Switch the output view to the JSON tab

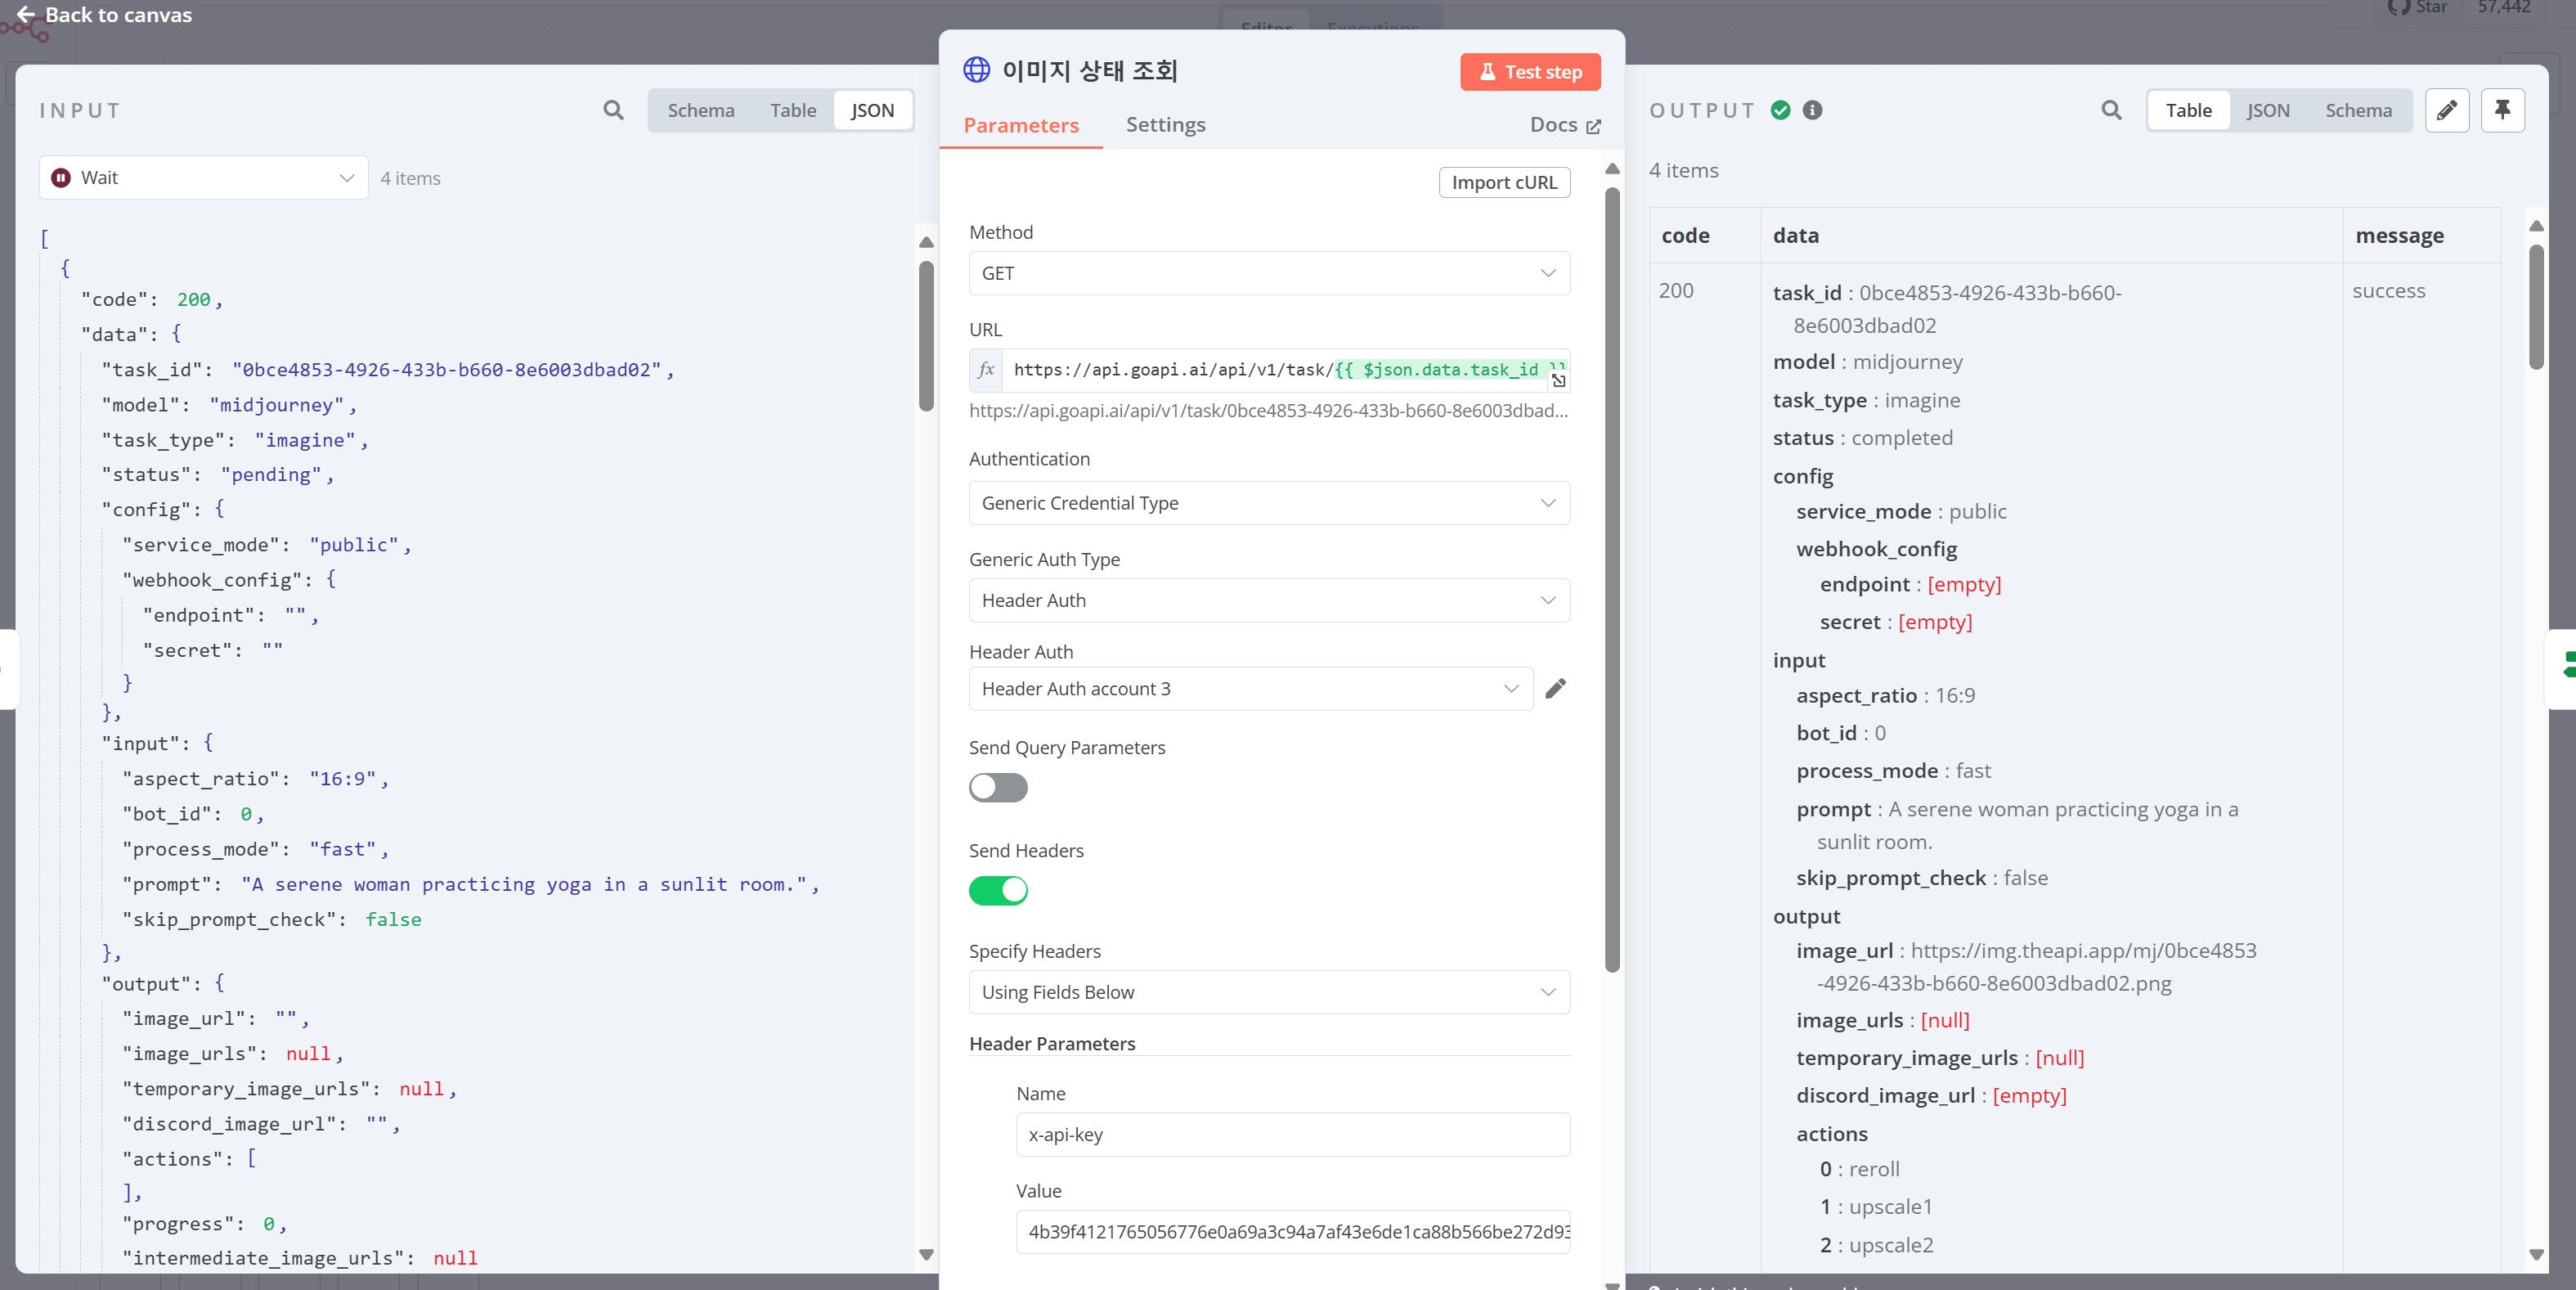(x=2267, y=110)
